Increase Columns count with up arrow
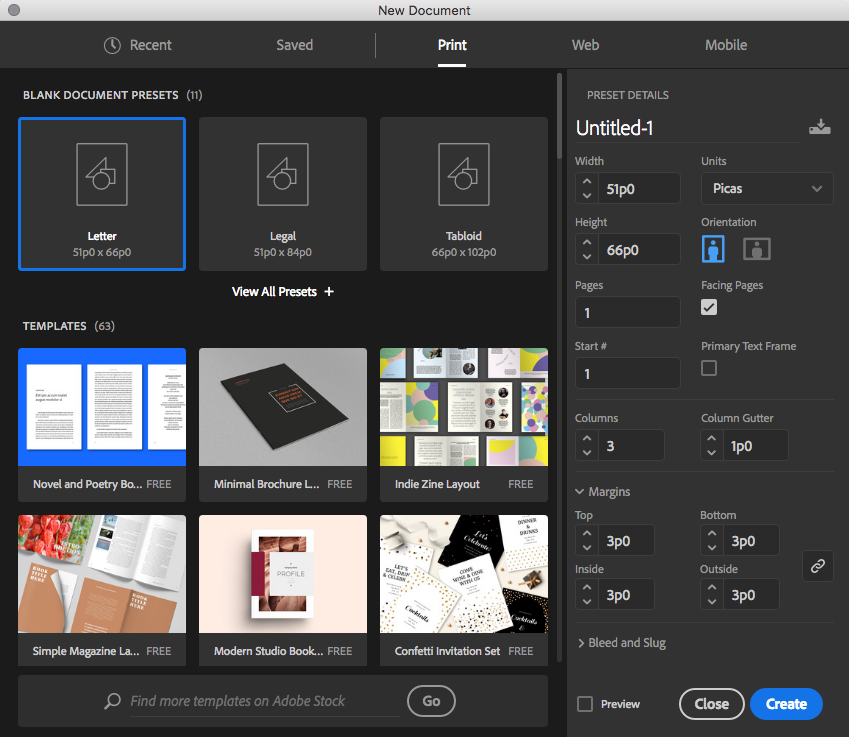This screenshot has width=849, height=737. pos(587,438)
